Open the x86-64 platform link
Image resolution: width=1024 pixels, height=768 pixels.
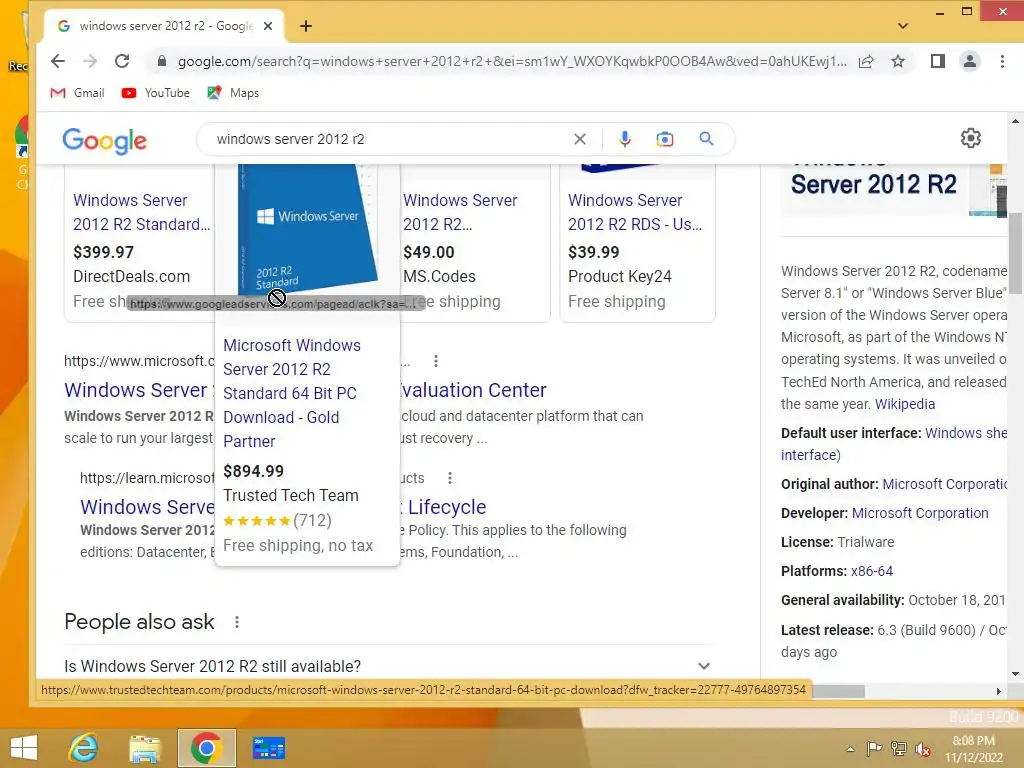[872, 571]
